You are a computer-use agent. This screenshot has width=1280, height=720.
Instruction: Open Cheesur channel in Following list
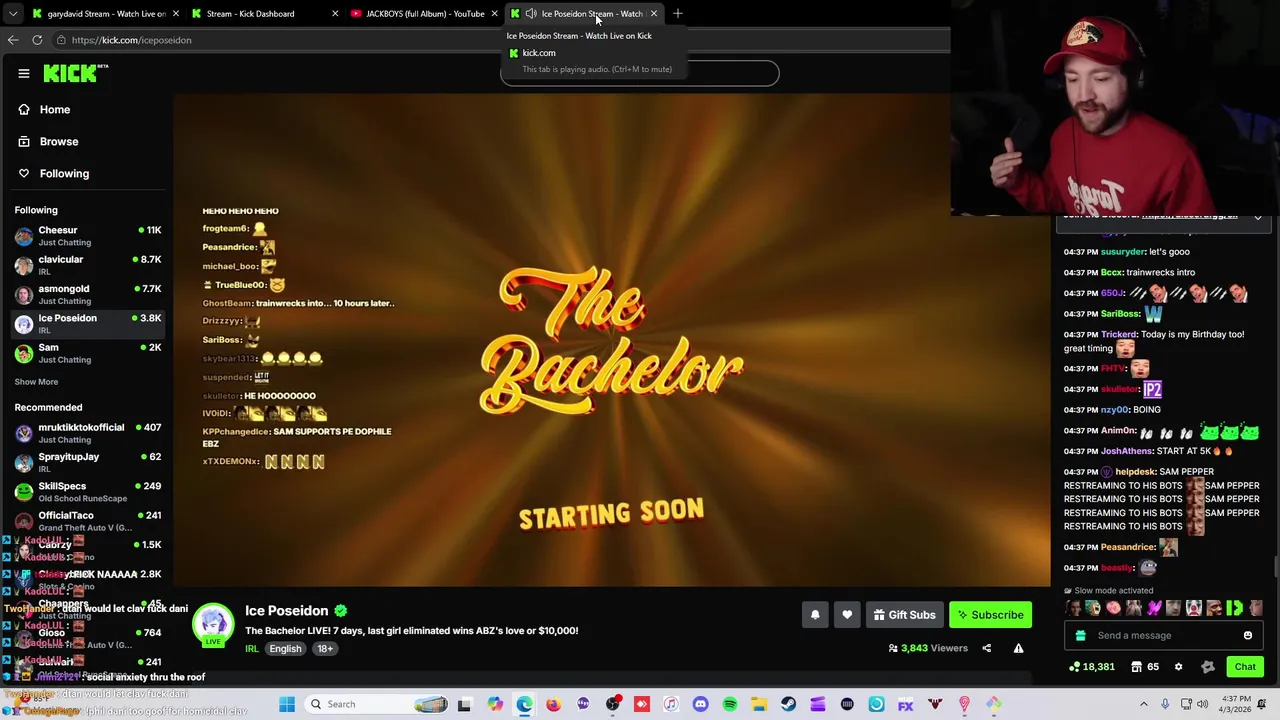(88, 235)
